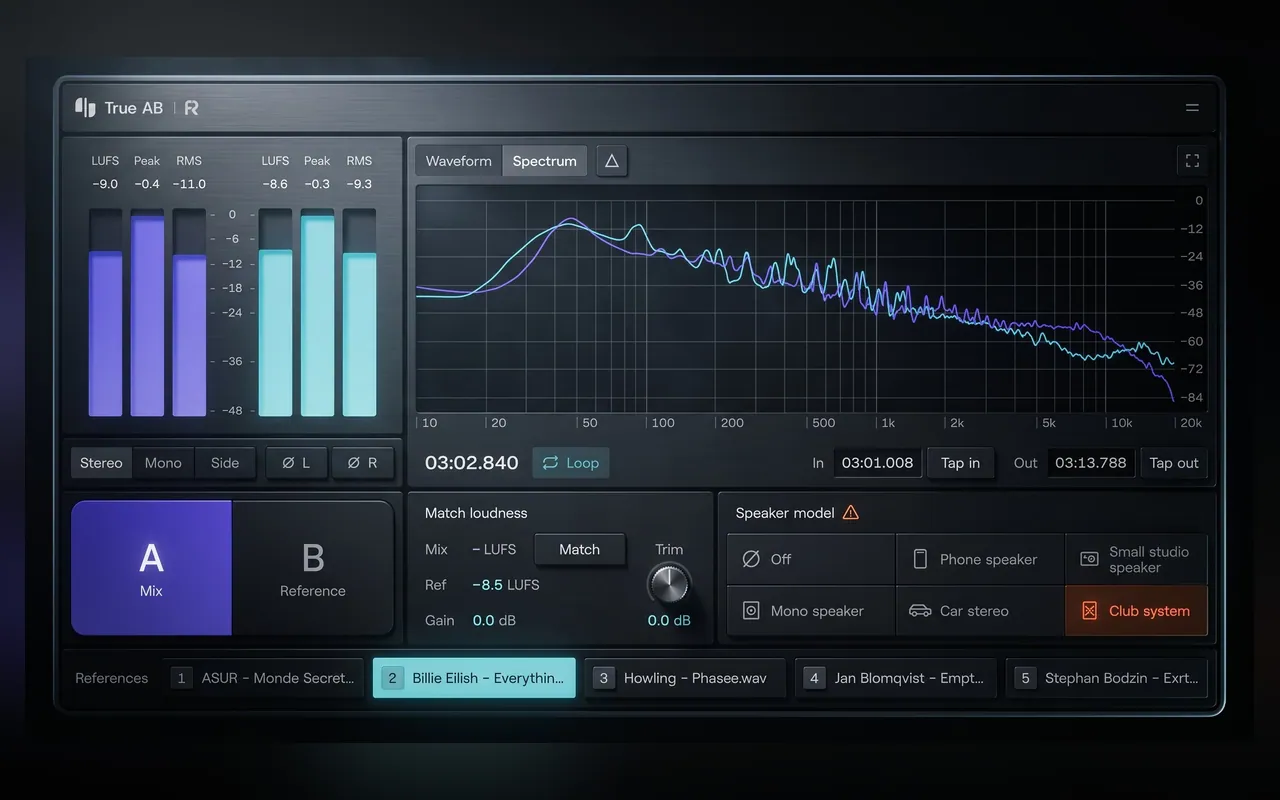Click the Out time field 03:13.788
Screen dimensions: 1280x800
tap(1091, 463)
